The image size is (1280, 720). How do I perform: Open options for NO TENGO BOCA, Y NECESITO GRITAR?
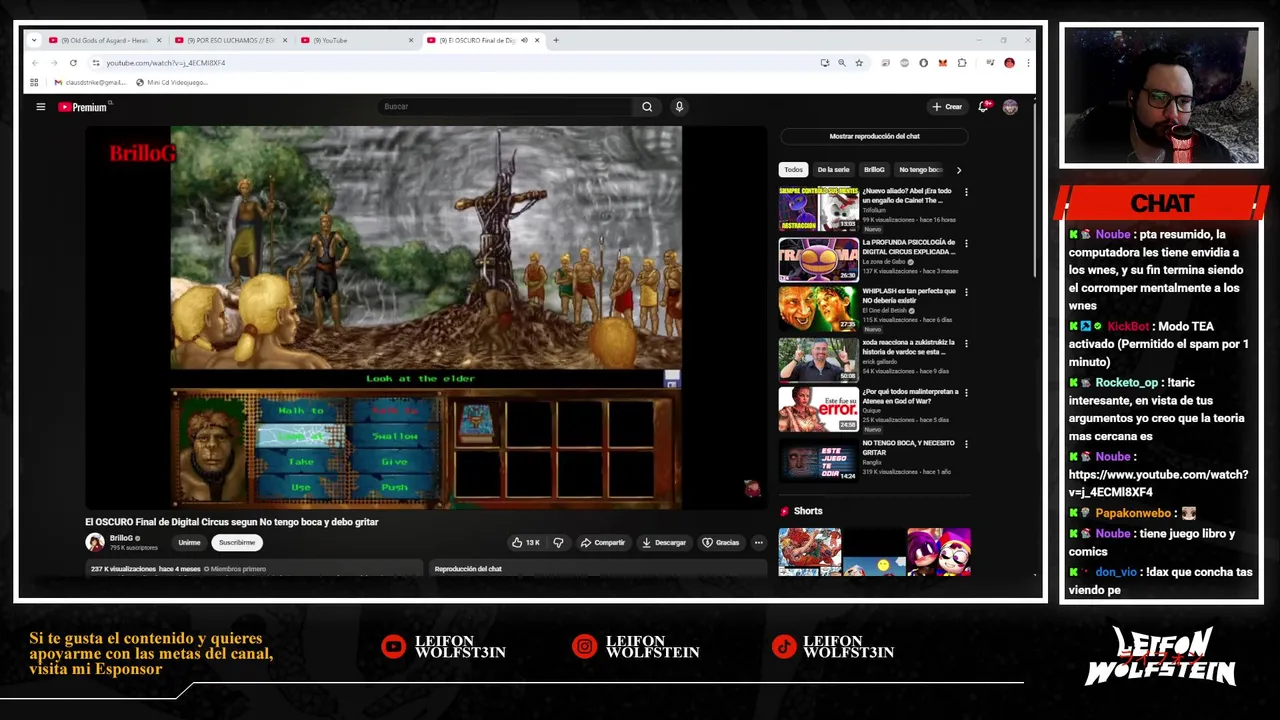click(x=966, y=444)
